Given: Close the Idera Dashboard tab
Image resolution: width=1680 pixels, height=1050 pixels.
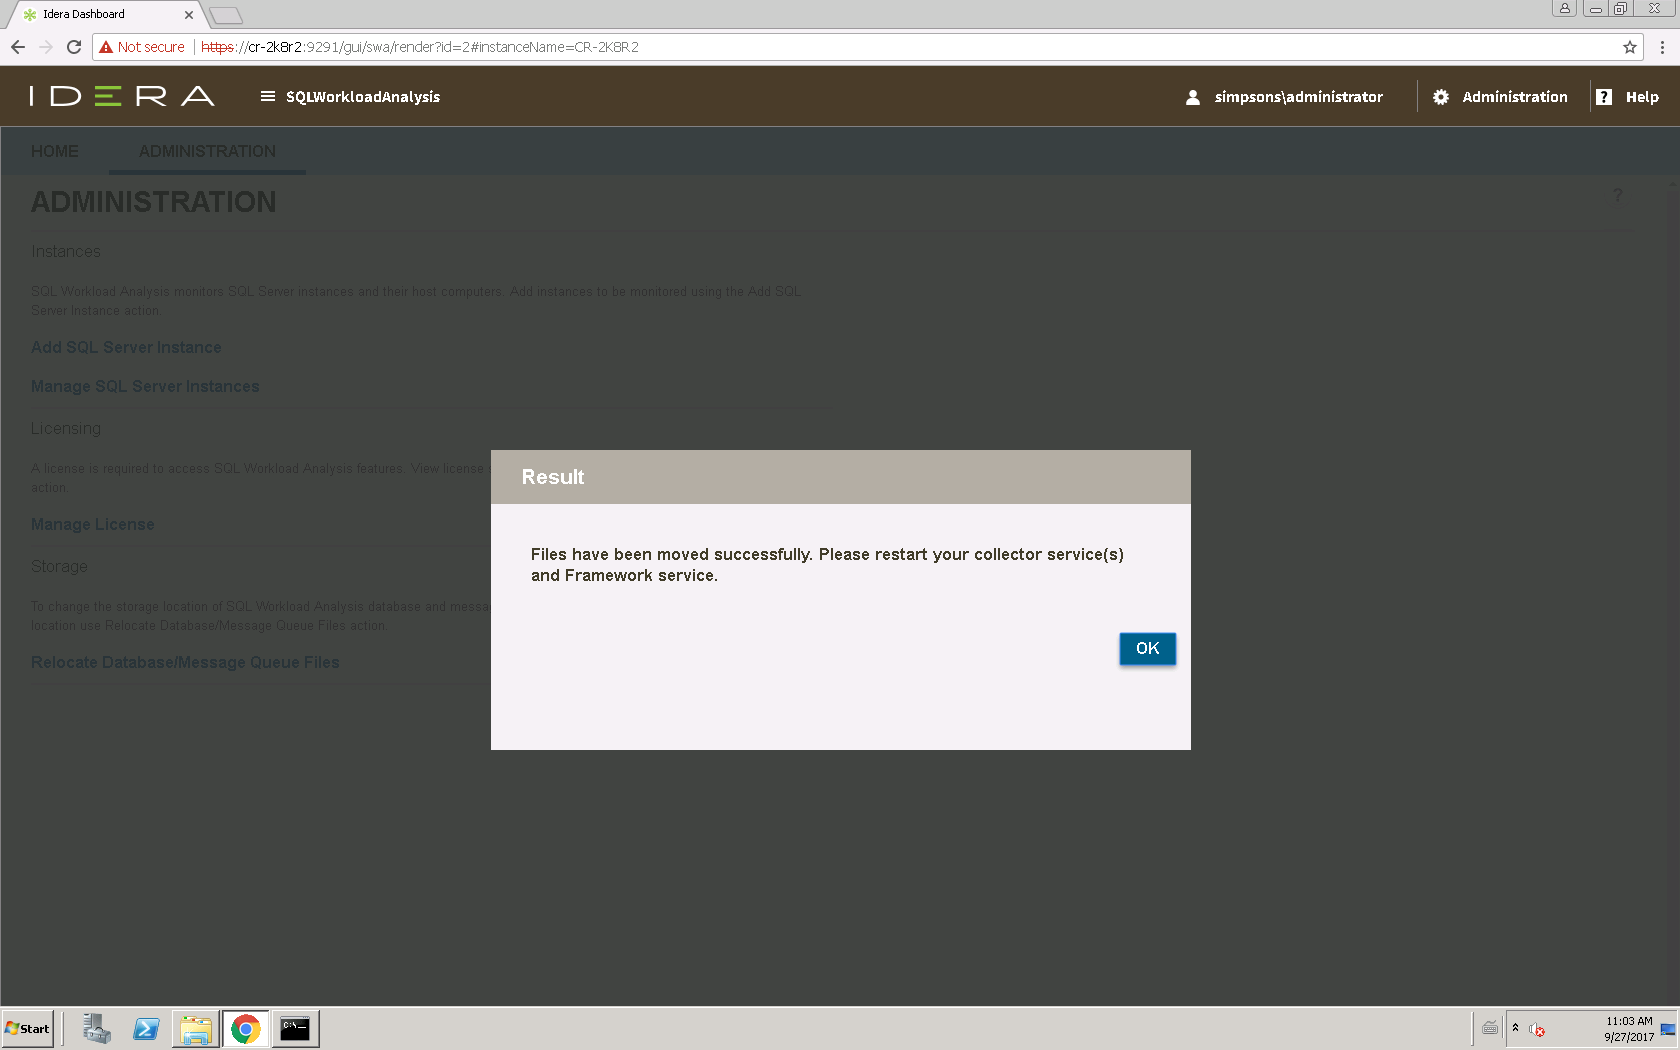Looking at the screenshot, I should pyautogui.click(x=189, y=15).
